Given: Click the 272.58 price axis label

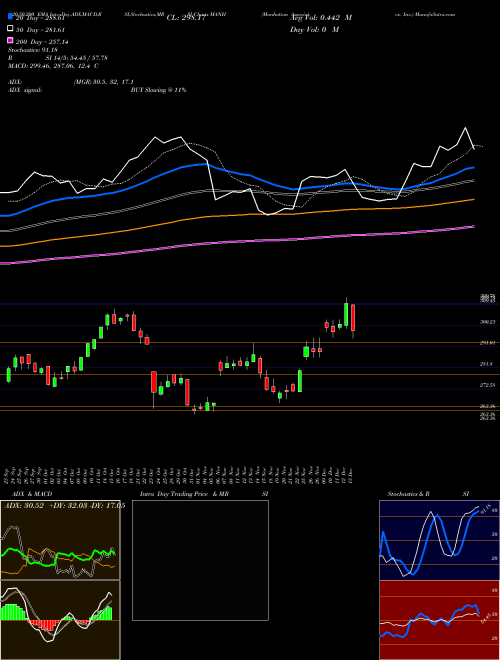Looking at the screenshot, I should [488, 385].
